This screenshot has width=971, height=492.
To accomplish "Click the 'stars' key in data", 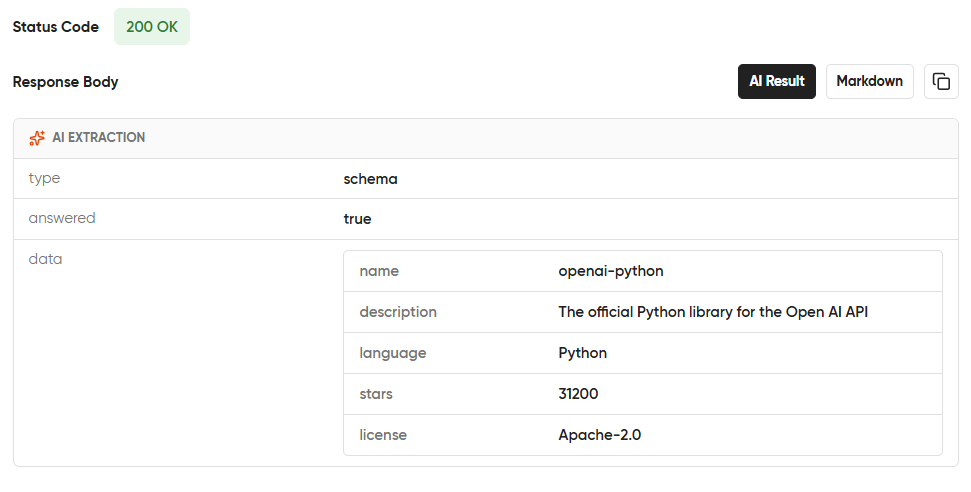I will (x=376, y=394).
